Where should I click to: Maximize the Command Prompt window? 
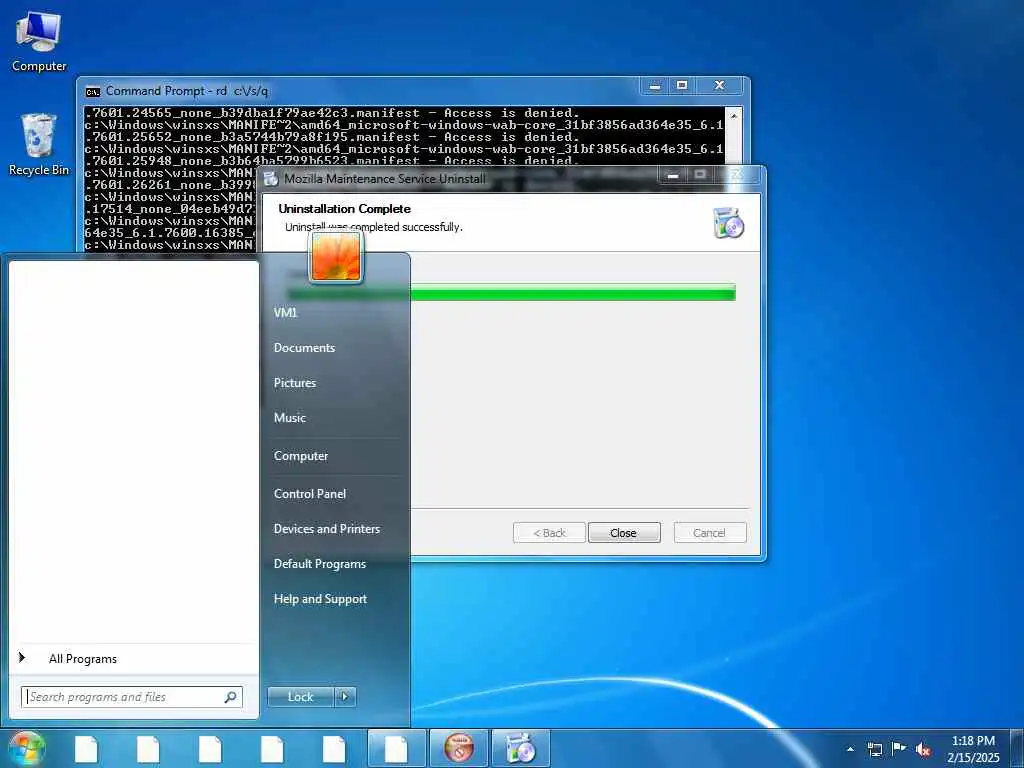pos(682,86)
